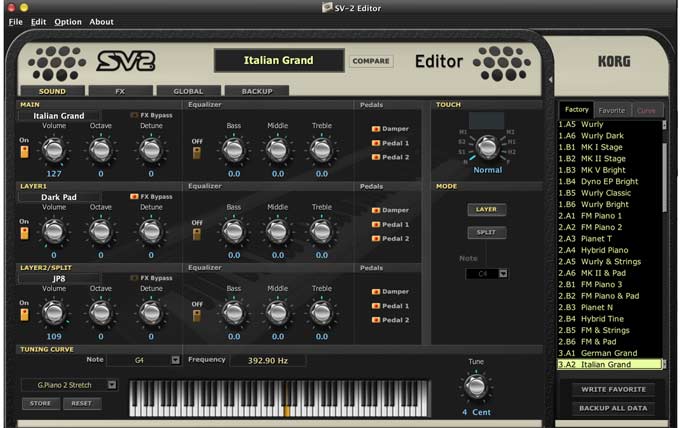The height and width of the screenshot is (428, 680).
Task: Click the RESET tuning curve button
Action: [82, 403]
